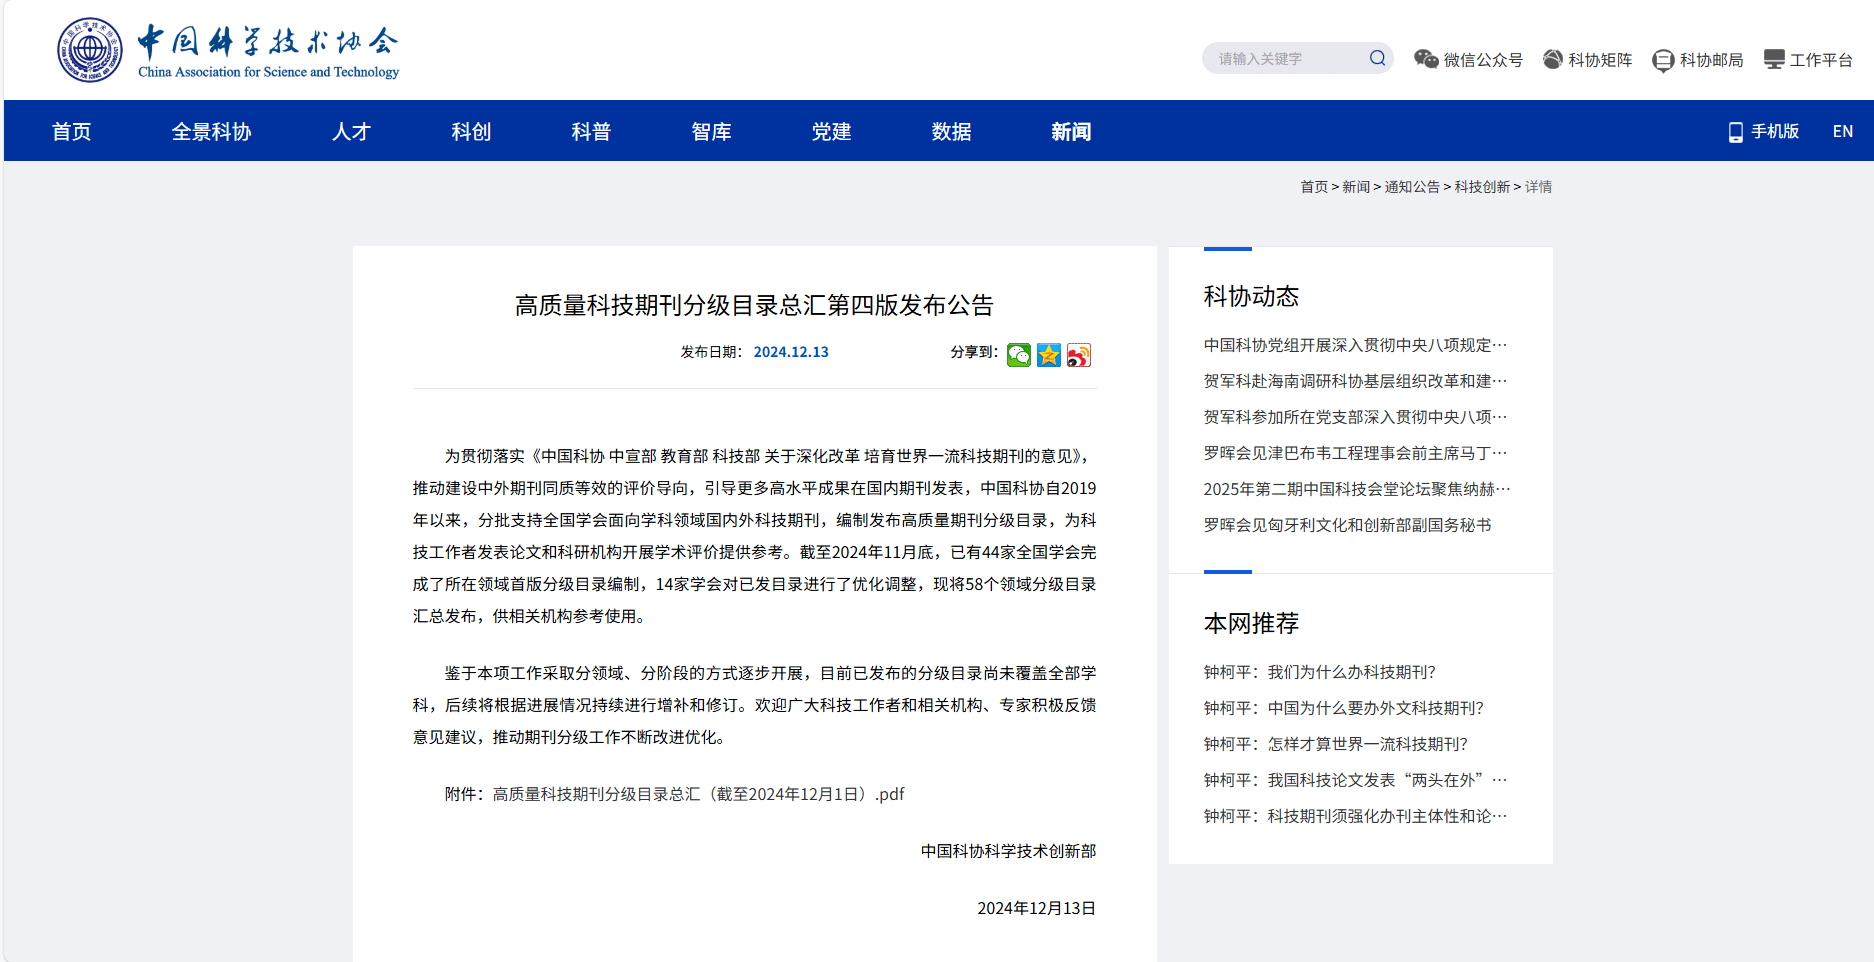The width and height of the screenshot is (1874, 962).
Task: Share the article to Sina Weibo
Action: pyautogui.click(x=1078, y=355)
